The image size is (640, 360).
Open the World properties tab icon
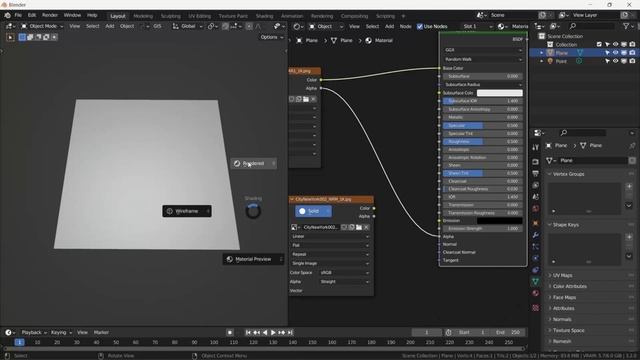click(536, 209)
